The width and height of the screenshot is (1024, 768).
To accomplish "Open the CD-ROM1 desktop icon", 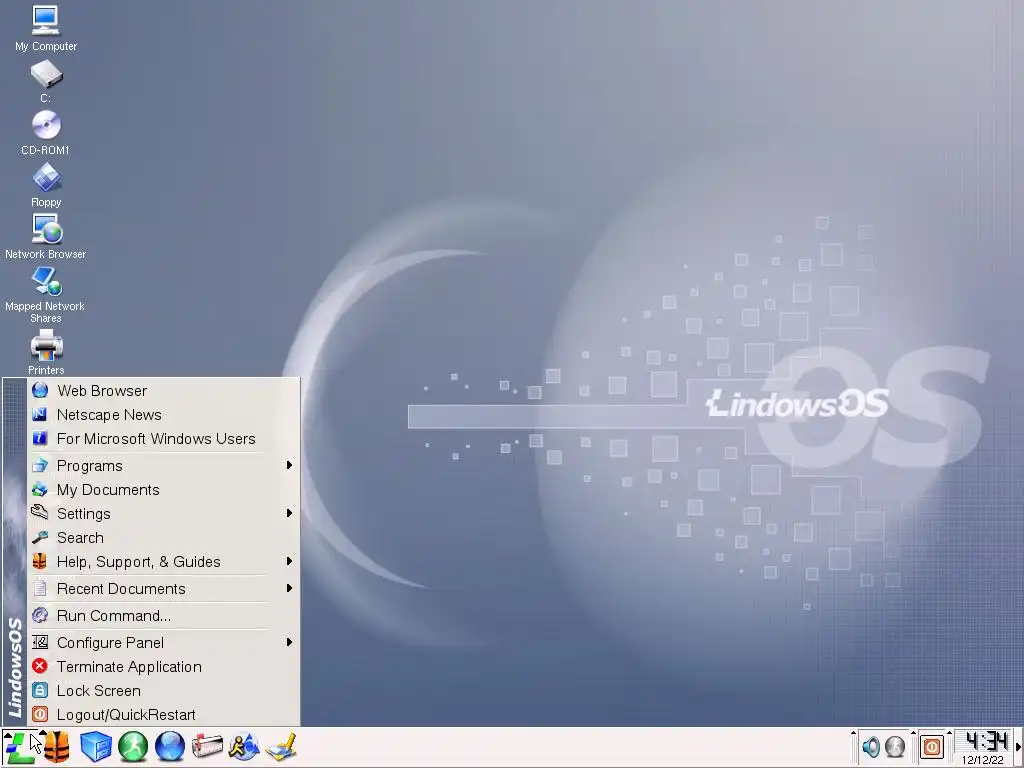I will coord(45,133).
